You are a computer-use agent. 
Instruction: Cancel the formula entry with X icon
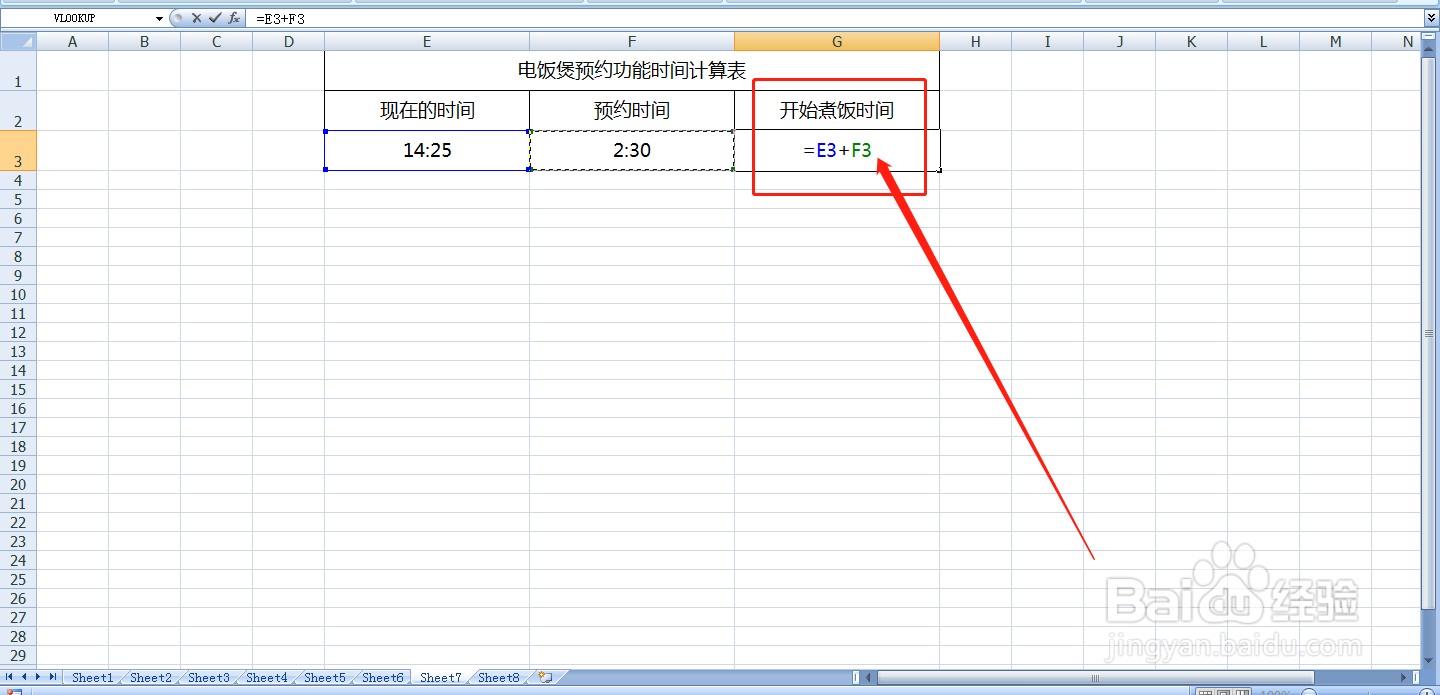click(x=196, y=18)
